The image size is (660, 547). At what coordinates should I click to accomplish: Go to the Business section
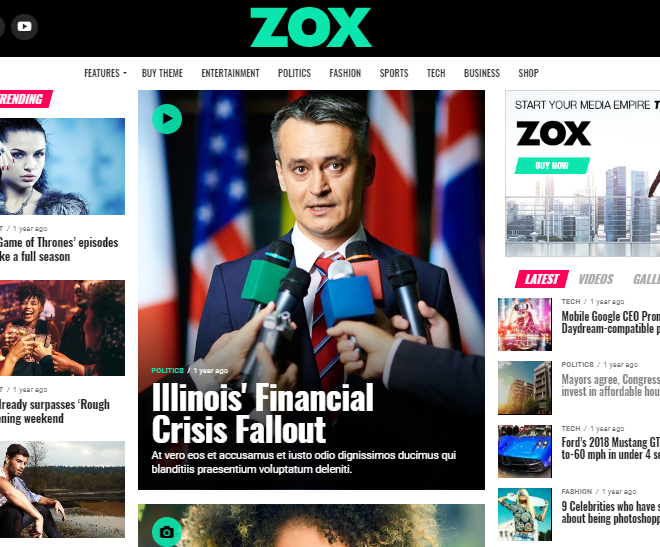pos(482,73)
